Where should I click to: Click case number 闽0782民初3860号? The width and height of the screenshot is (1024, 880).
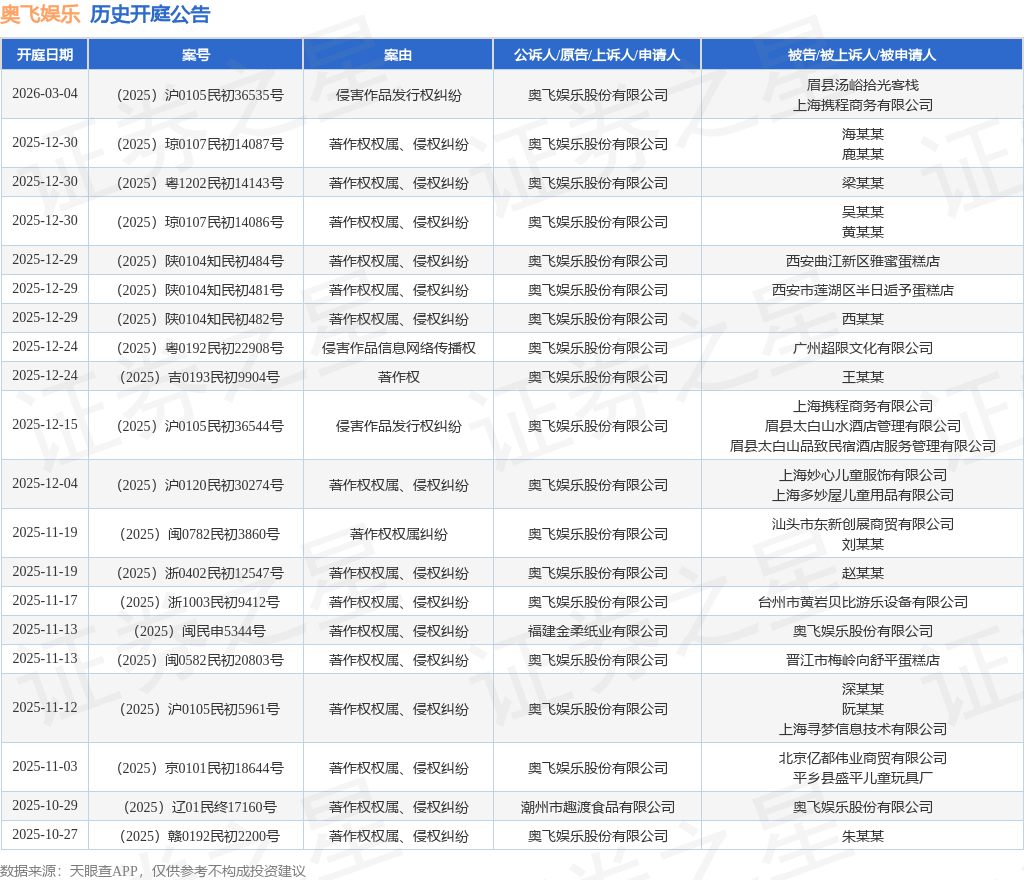200,535
